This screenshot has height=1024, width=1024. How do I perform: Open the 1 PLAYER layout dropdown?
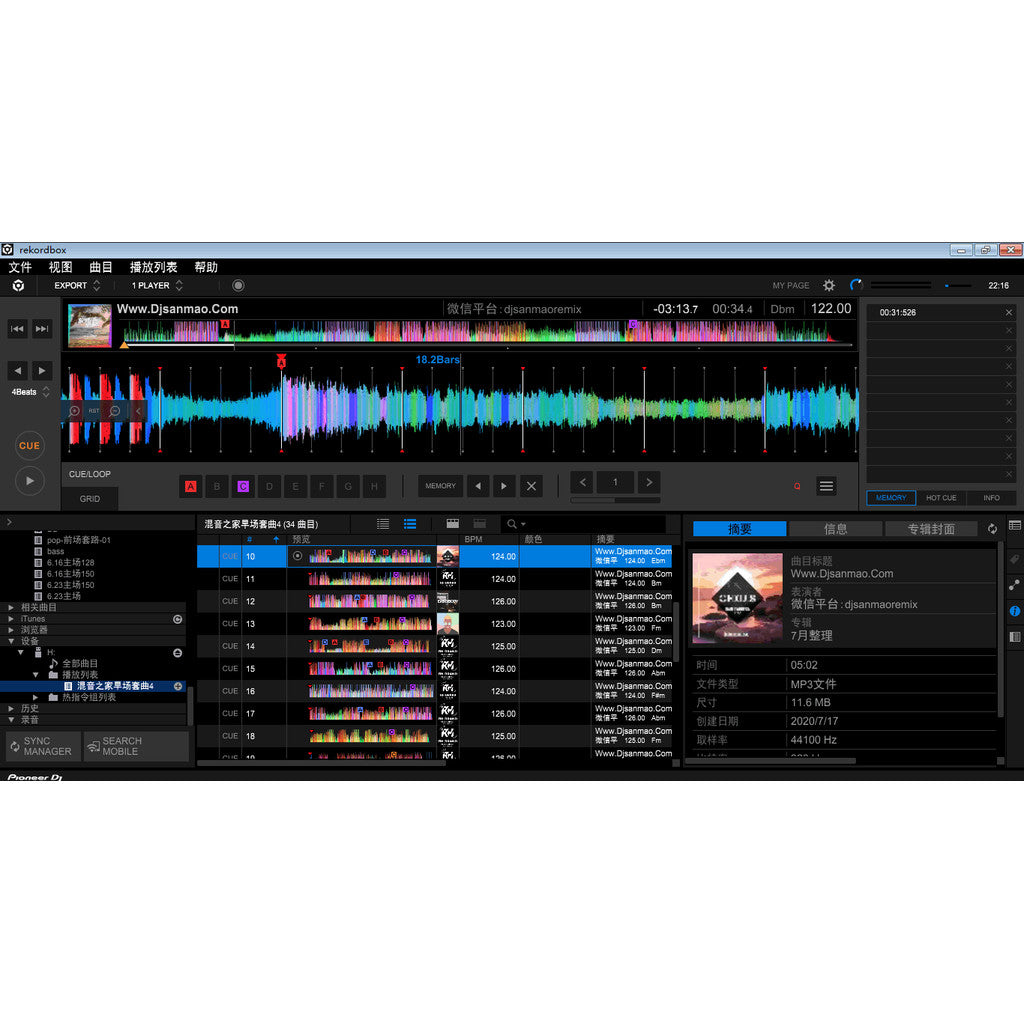pyautogui.click(x=157, y=285)
